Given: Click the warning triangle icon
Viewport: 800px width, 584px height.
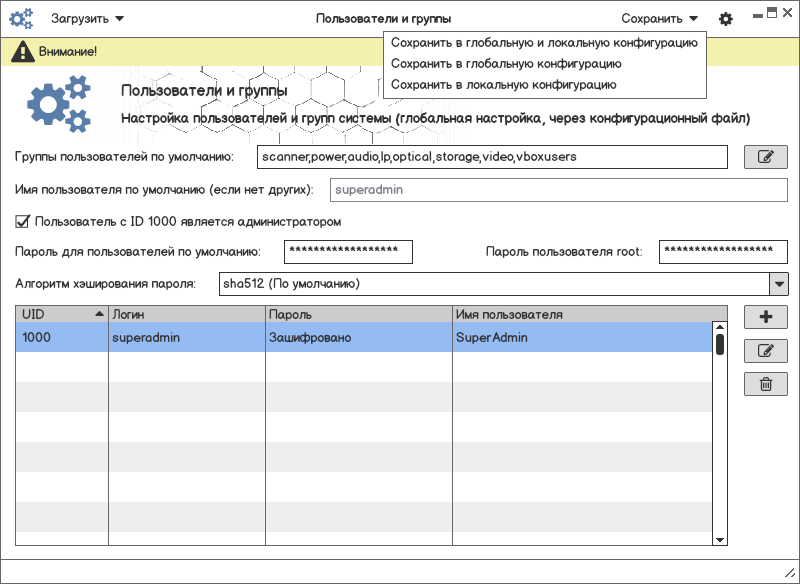Looking at the screenshot, I should (21, 51).
